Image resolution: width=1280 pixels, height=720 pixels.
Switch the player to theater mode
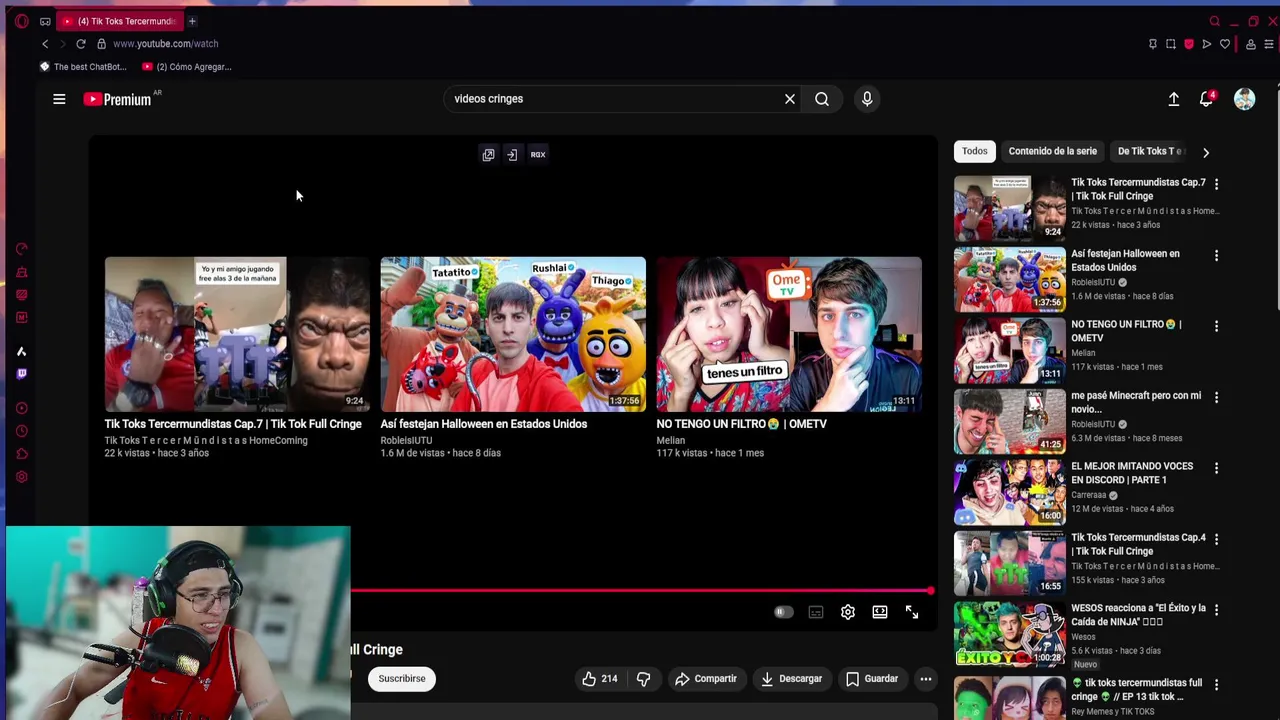point(880,612)
